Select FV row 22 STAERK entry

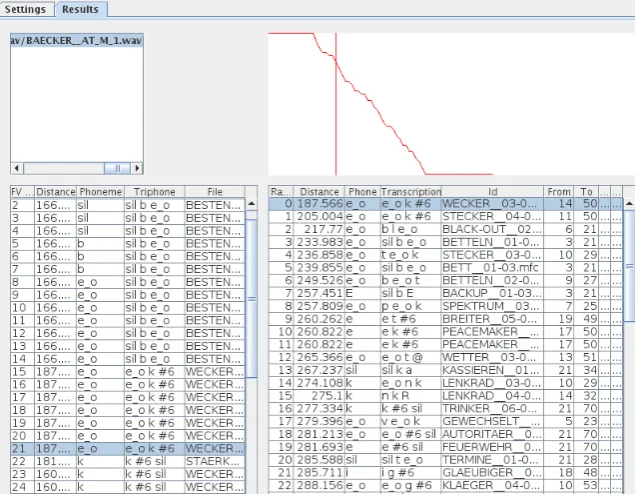click(128, 461)
